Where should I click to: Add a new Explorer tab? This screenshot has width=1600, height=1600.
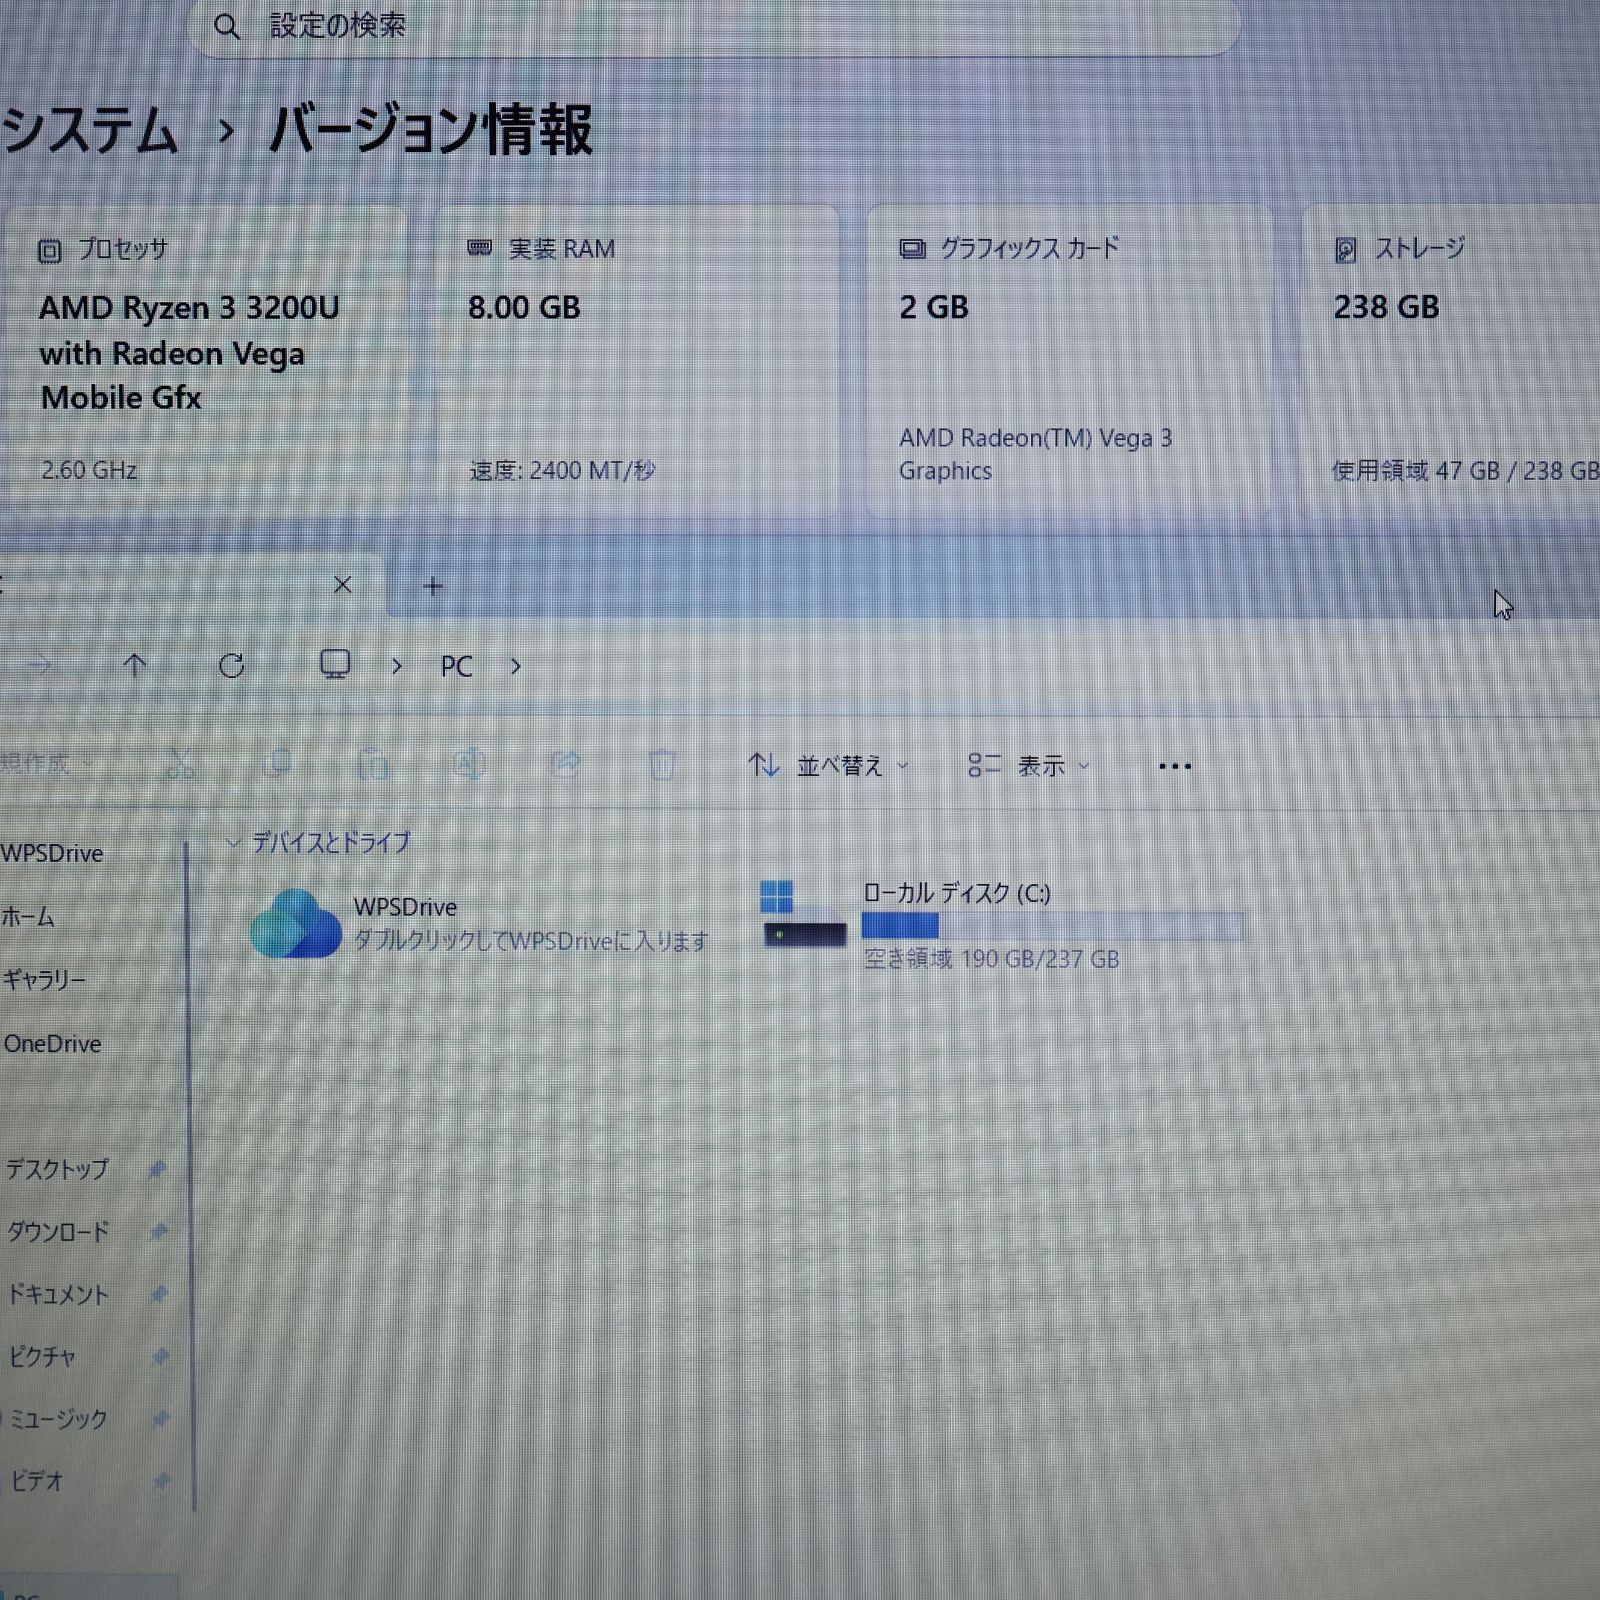click(x=433, y=586)
